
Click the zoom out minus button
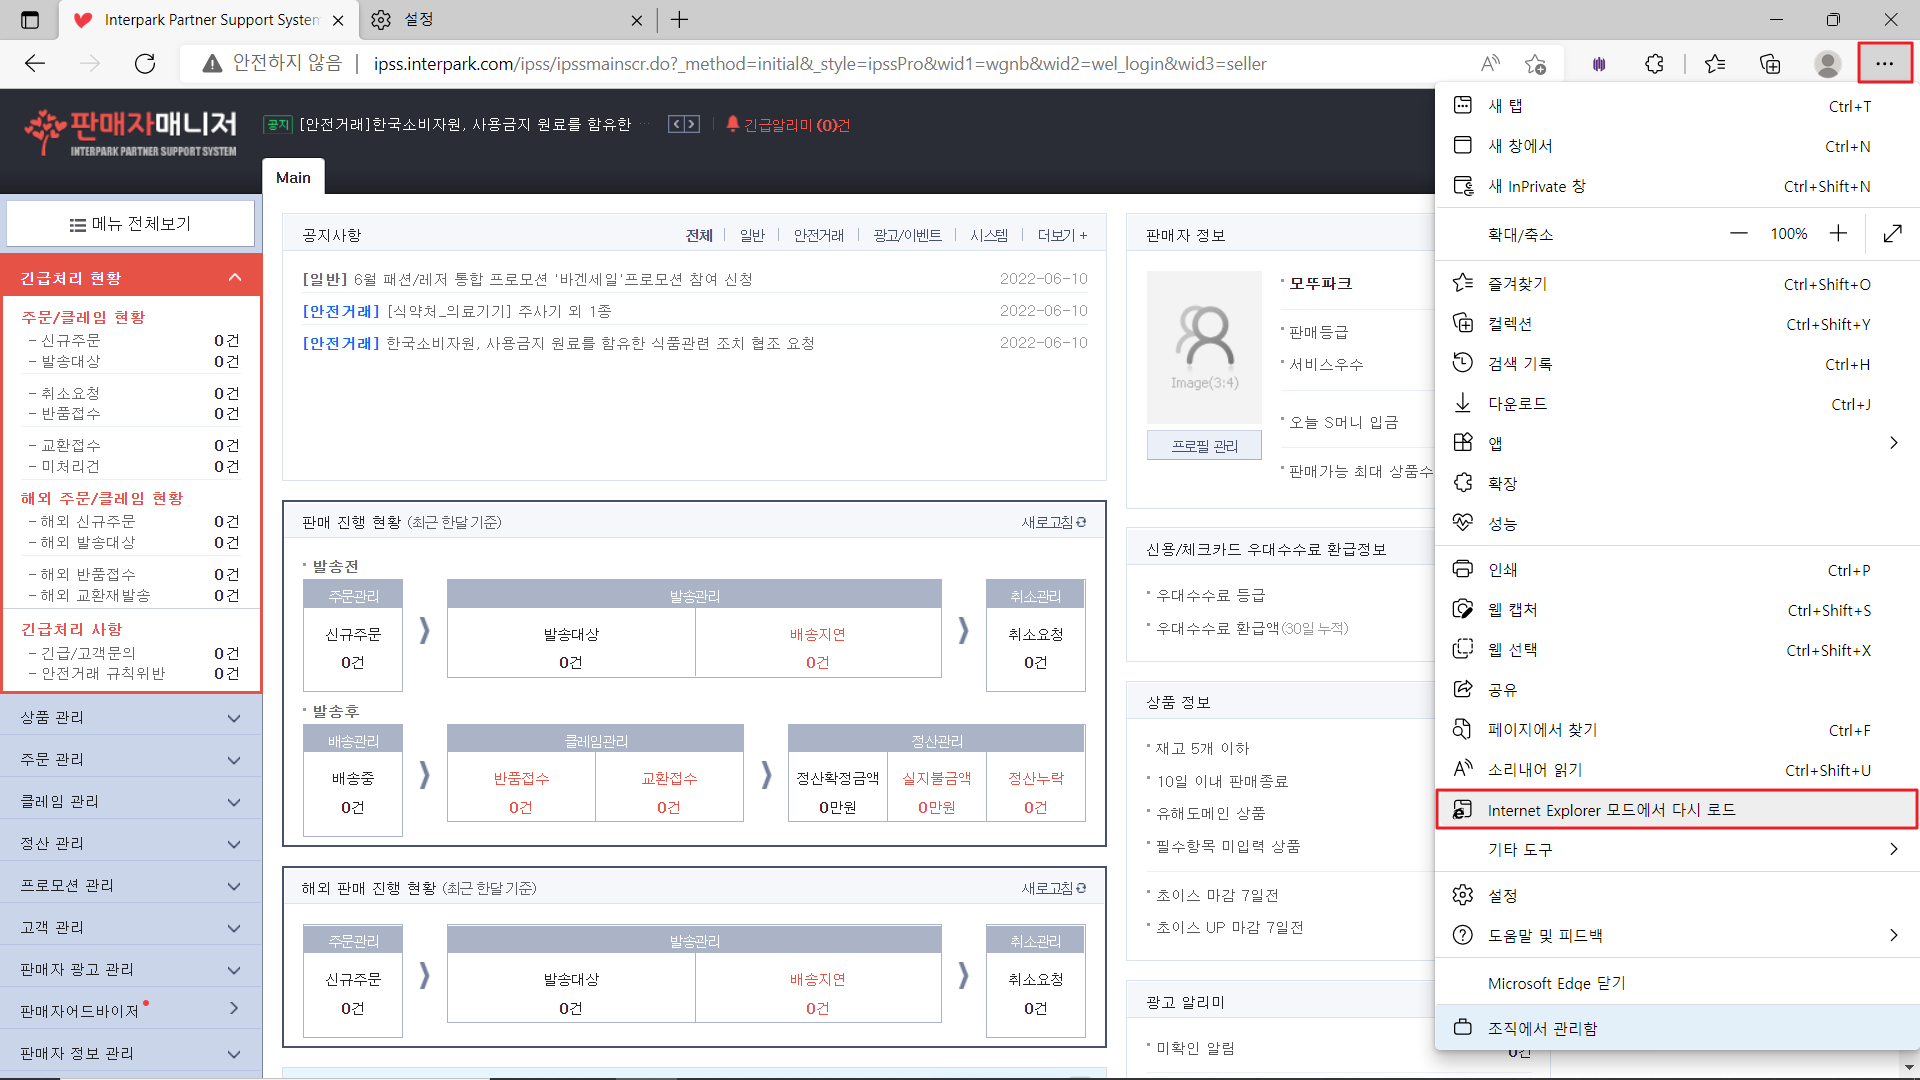coord(1739,234)
